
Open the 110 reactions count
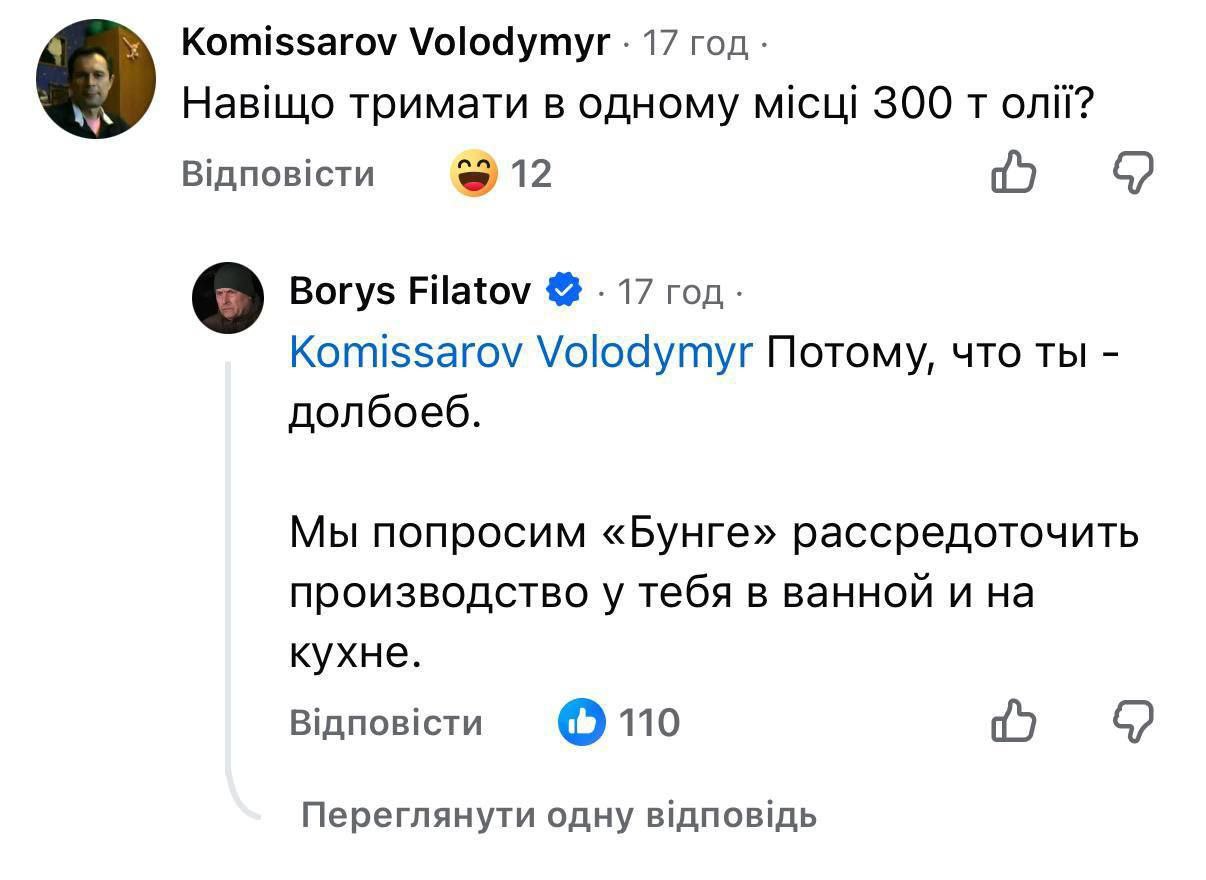(649, 722)
